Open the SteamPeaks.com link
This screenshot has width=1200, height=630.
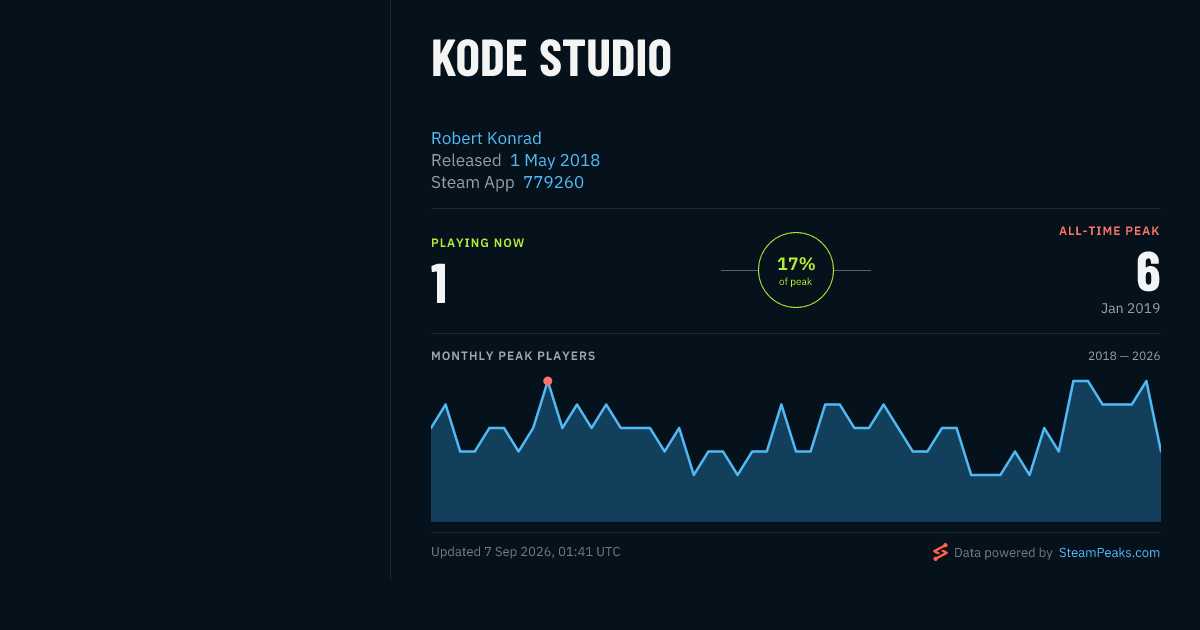[1109, 552]
